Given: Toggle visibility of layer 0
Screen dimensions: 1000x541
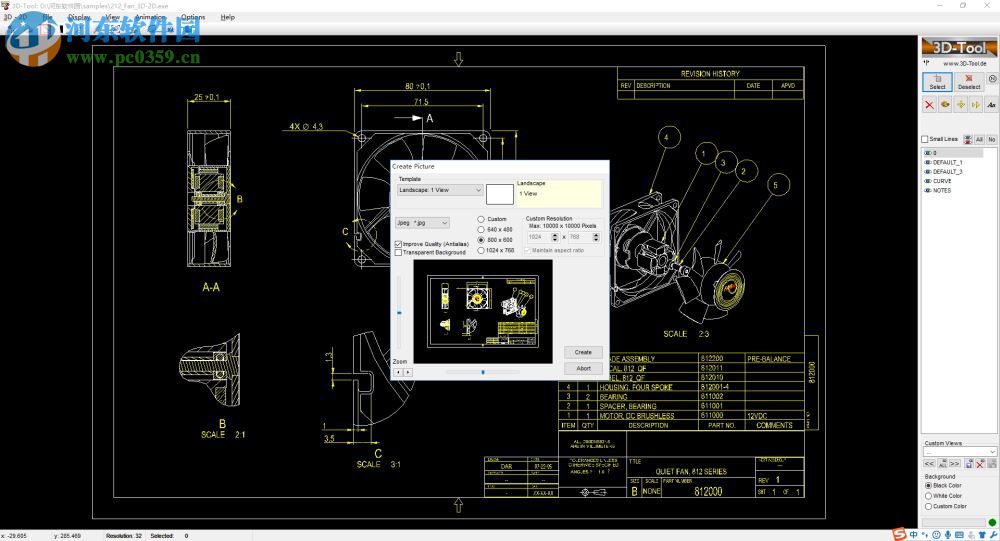Looking at the screenshot, I should click(928, 153).
